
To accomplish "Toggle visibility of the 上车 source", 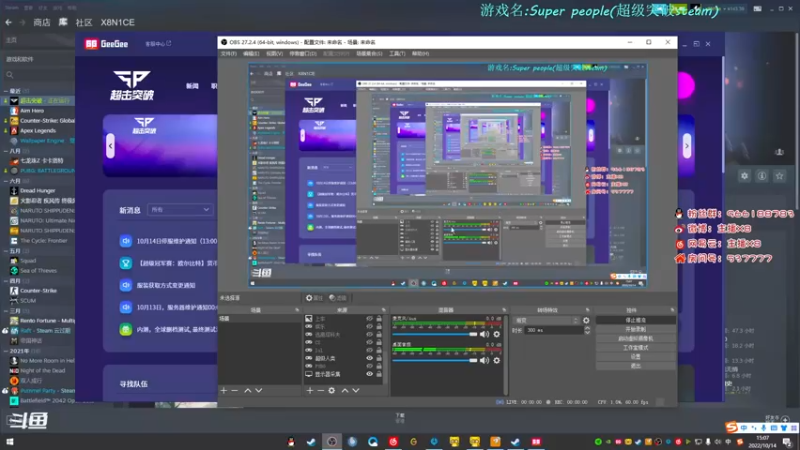I will click(369, 318).
